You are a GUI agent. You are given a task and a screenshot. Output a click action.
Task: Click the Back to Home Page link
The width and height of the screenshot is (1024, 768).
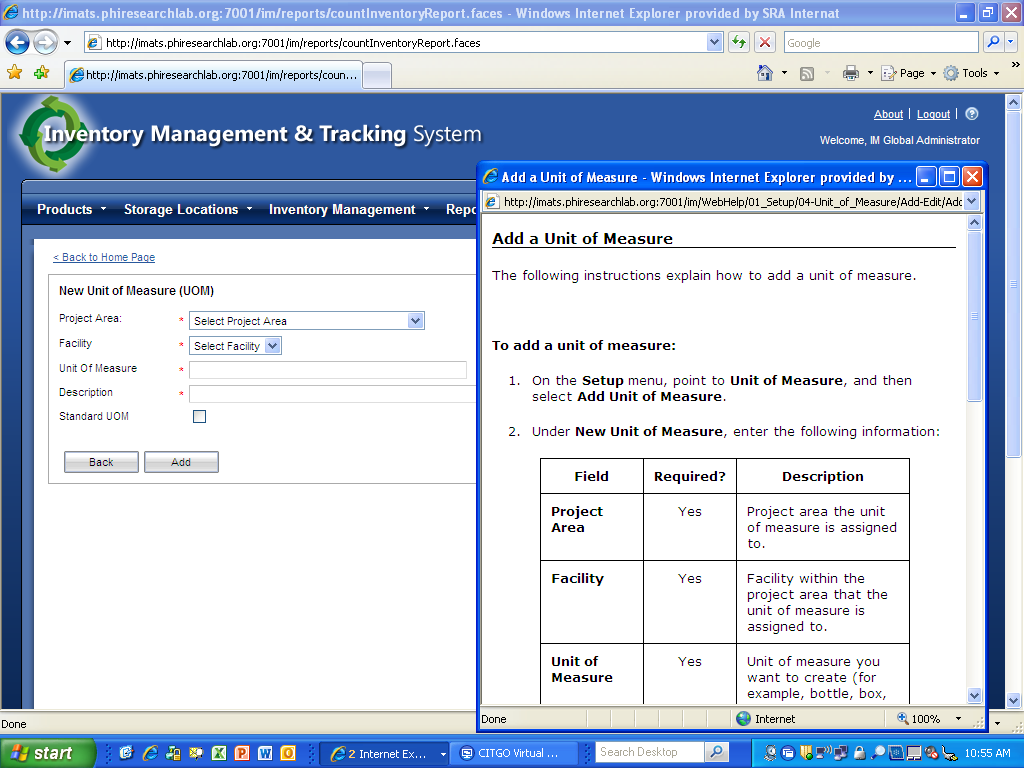[x=104, y=257]
